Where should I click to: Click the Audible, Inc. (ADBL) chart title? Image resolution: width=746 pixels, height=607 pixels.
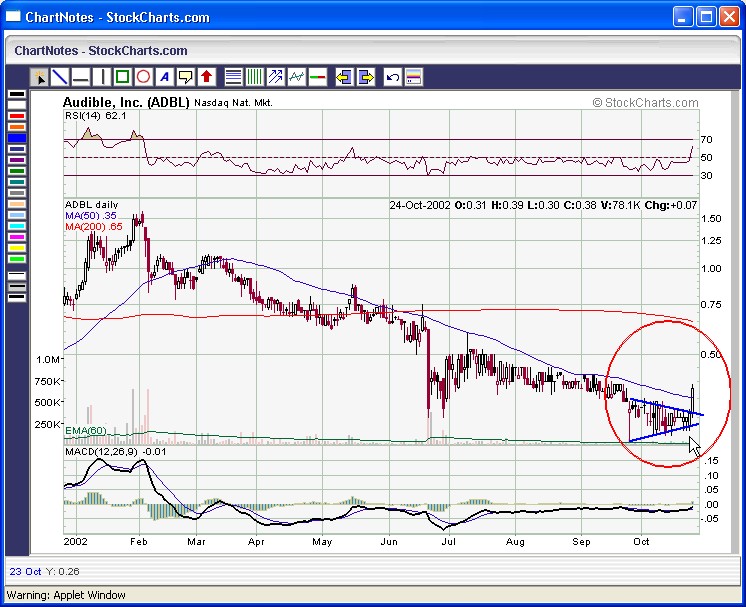[126, 102]
